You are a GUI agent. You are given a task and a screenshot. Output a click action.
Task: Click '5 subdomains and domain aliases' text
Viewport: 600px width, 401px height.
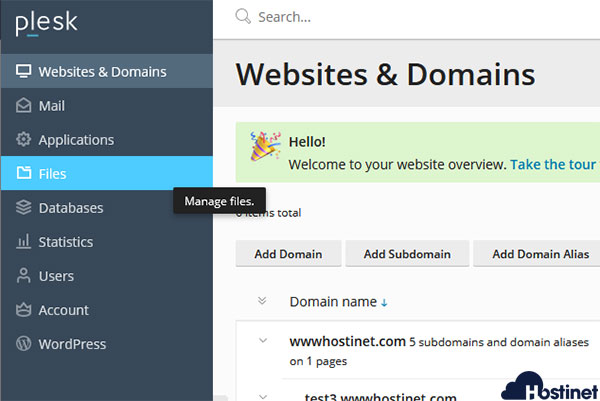coord(499,342)
